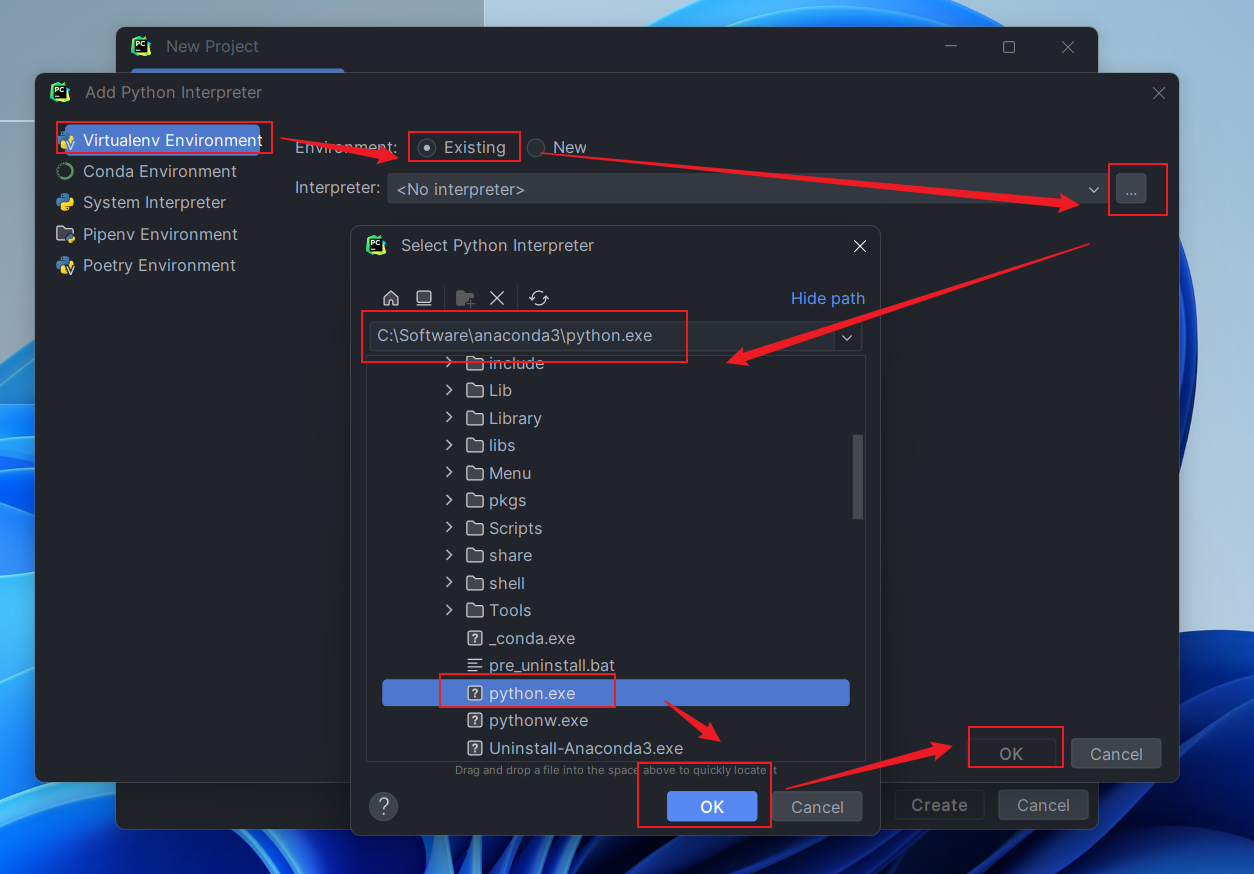The height and width of the screenshot is (874, 1254).
Task: Expand the libs folder node
Action: (x=449, y=445)
